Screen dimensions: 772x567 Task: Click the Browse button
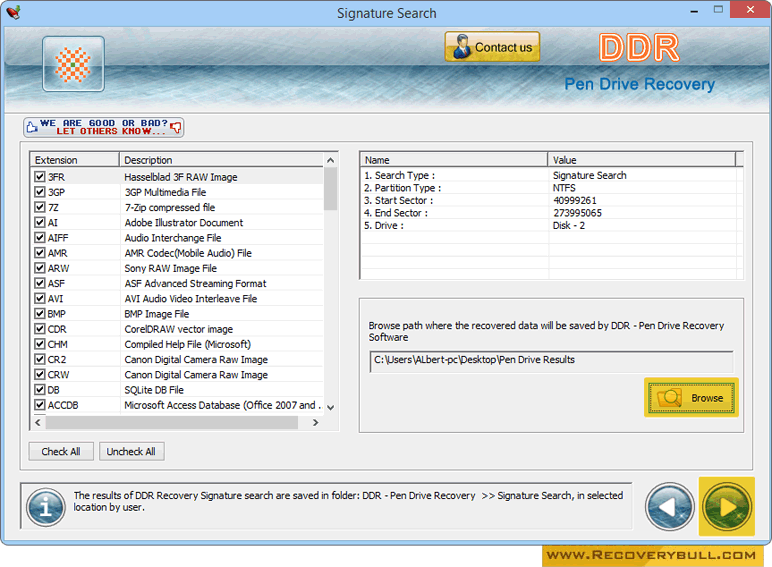click(x=691, y=397)
